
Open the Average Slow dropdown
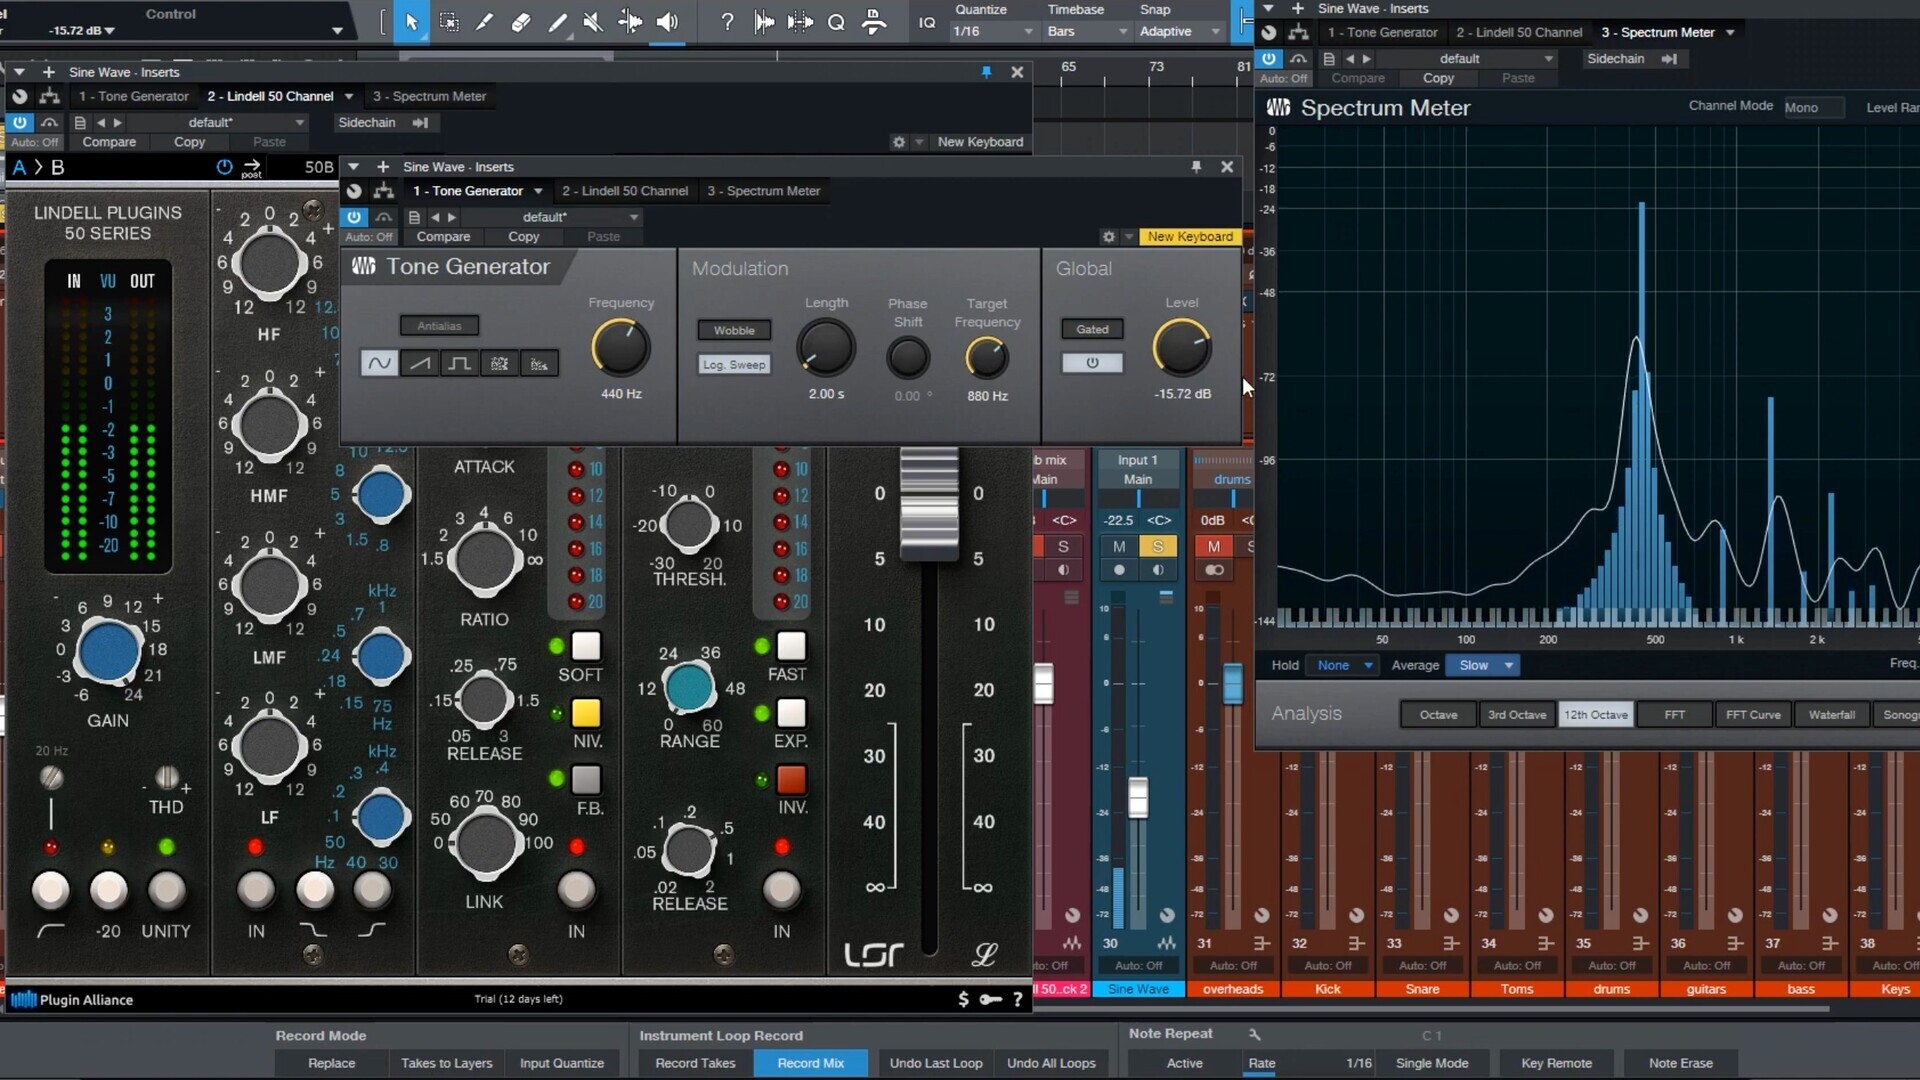tap(1485, 666)
